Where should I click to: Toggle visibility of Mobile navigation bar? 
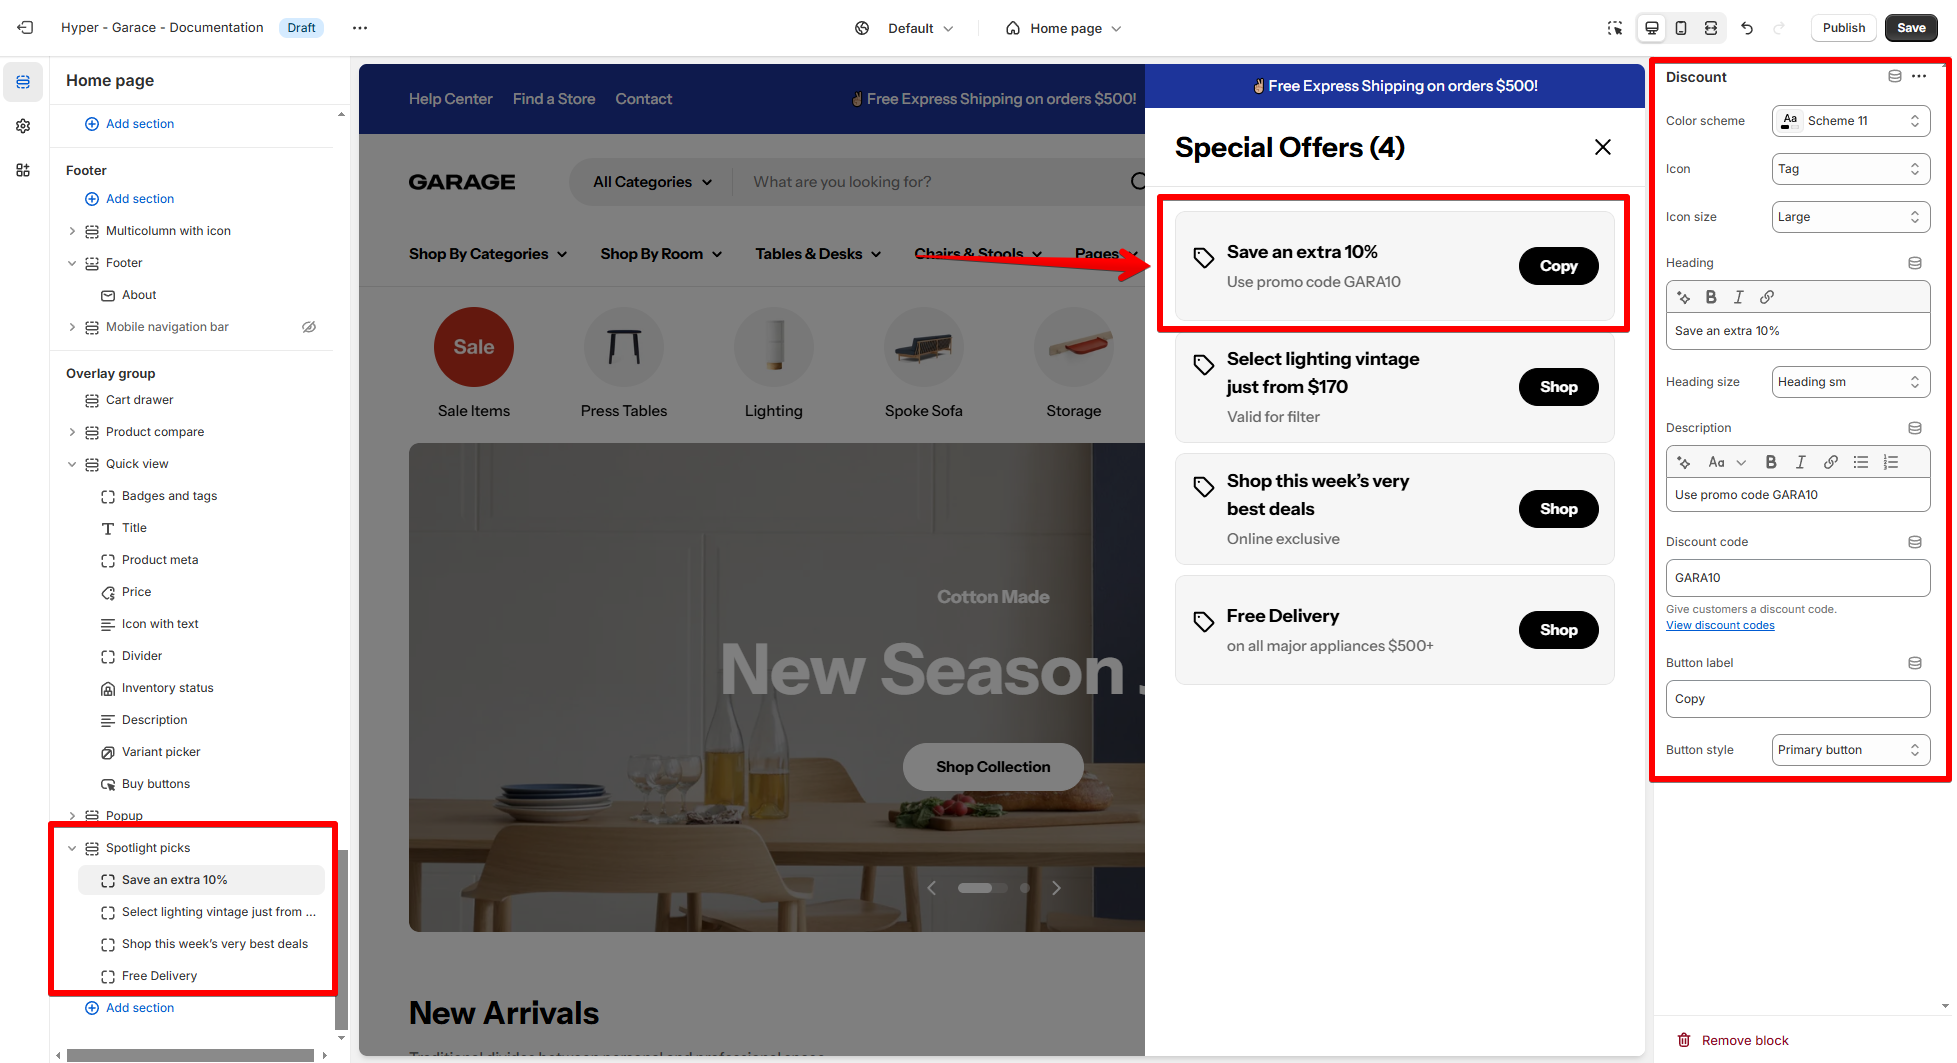[309, 327]
